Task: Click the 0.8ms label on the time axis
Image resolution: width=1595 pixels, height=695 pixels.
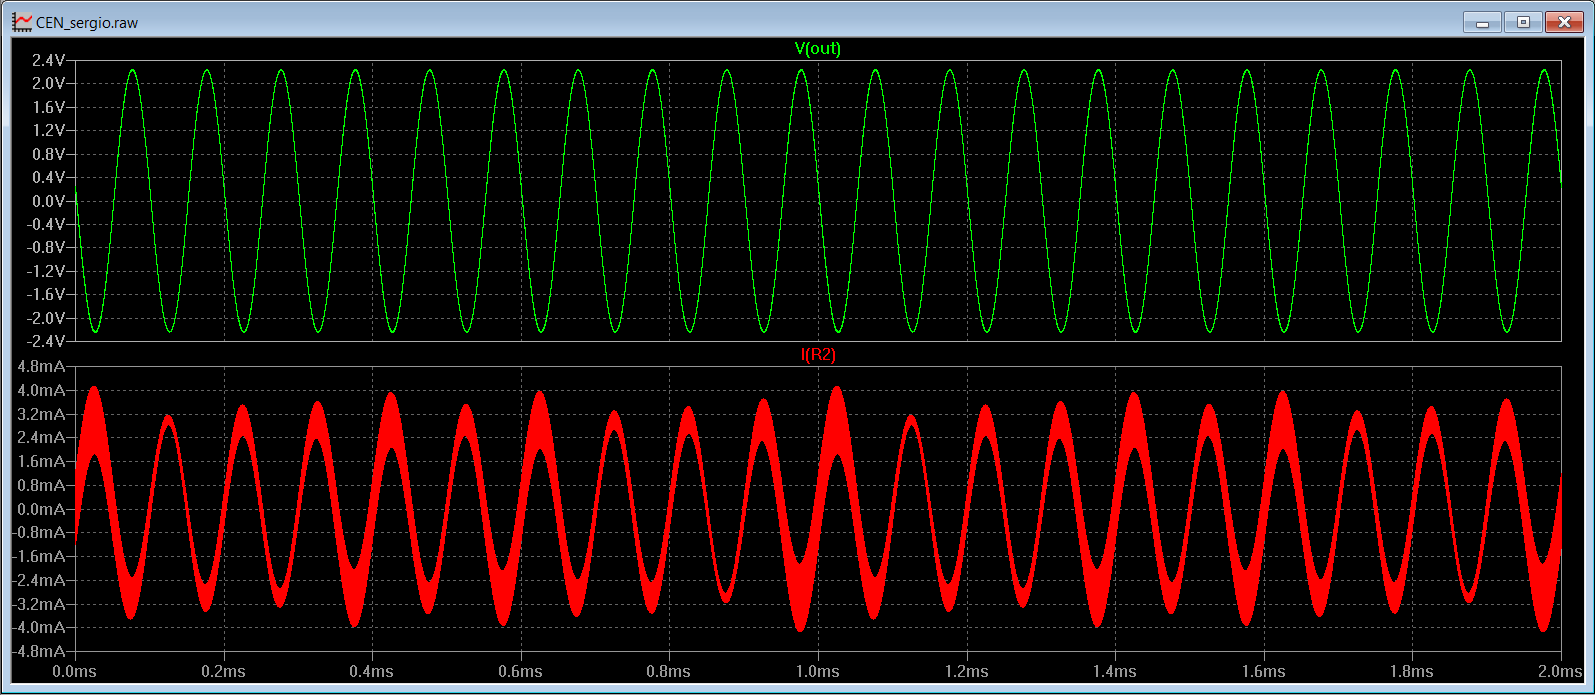Action: [668, 672]
